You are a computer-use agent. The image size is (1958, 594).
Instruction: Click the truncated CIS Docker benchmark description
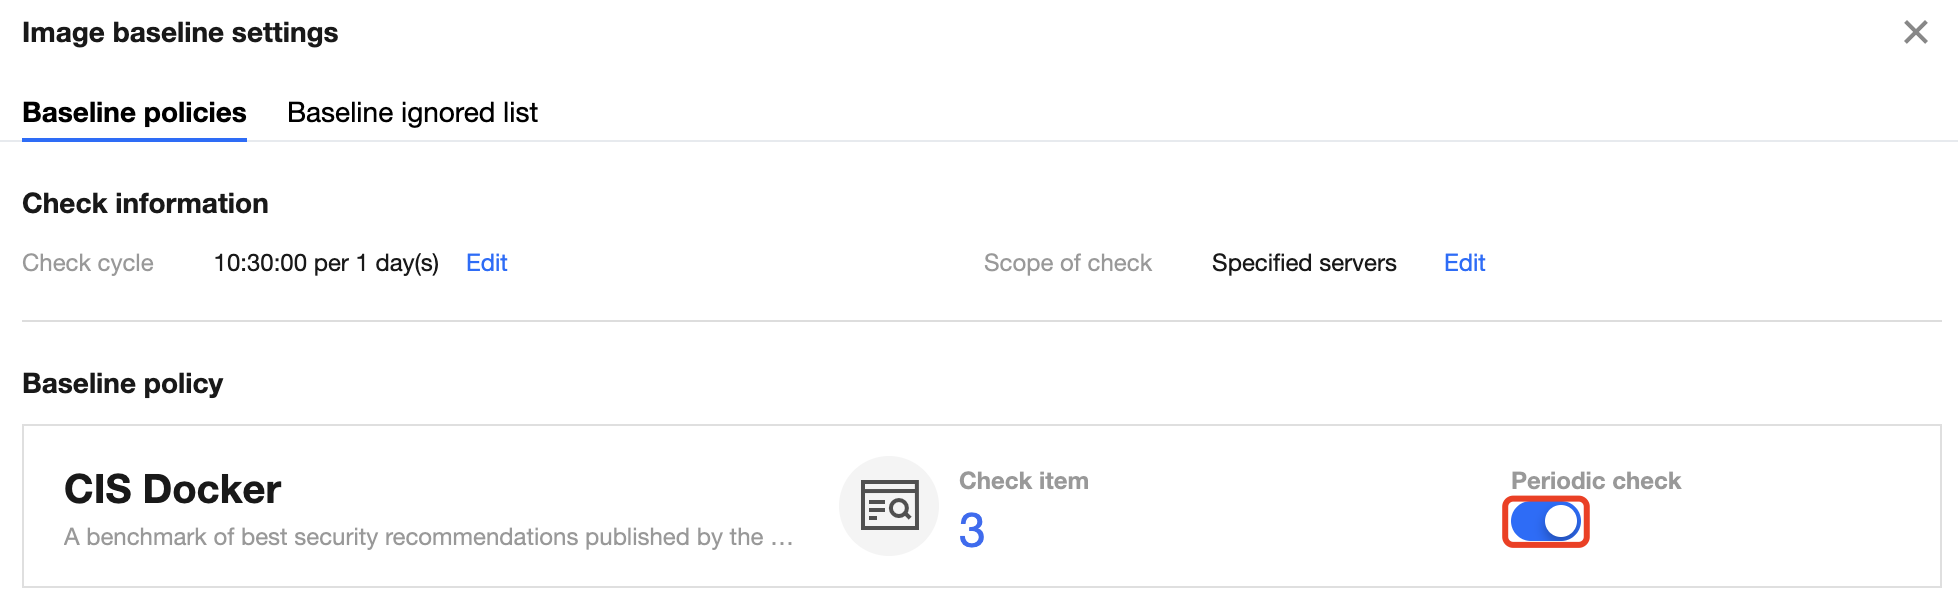(x=428, y=537)
